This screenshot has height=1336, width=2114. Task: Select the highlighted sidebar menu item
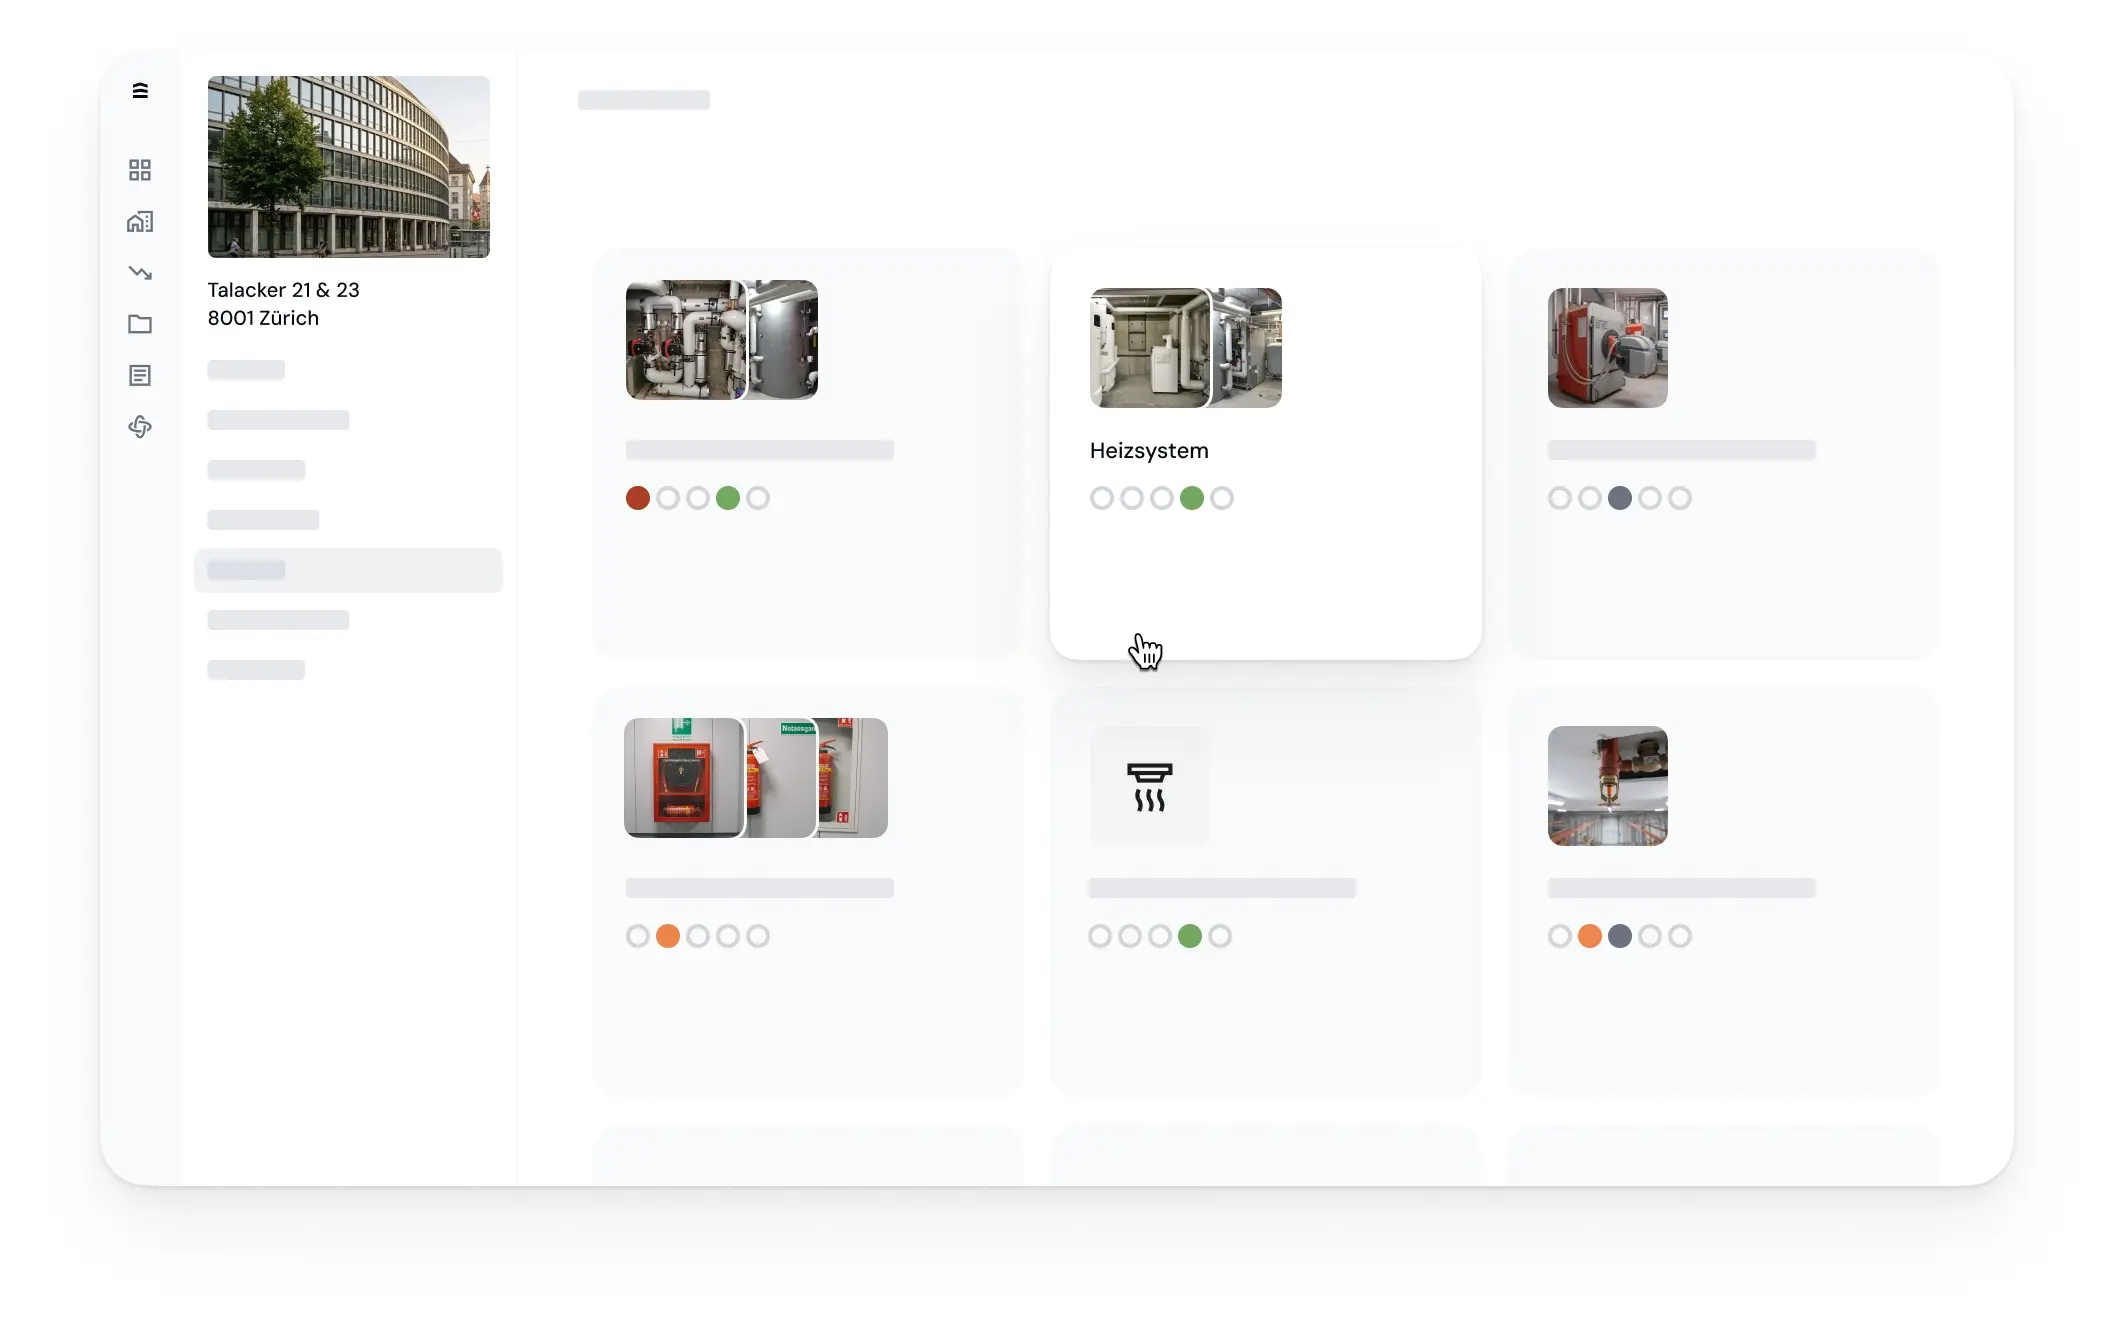pyautogui.click(x=348, y=570)
